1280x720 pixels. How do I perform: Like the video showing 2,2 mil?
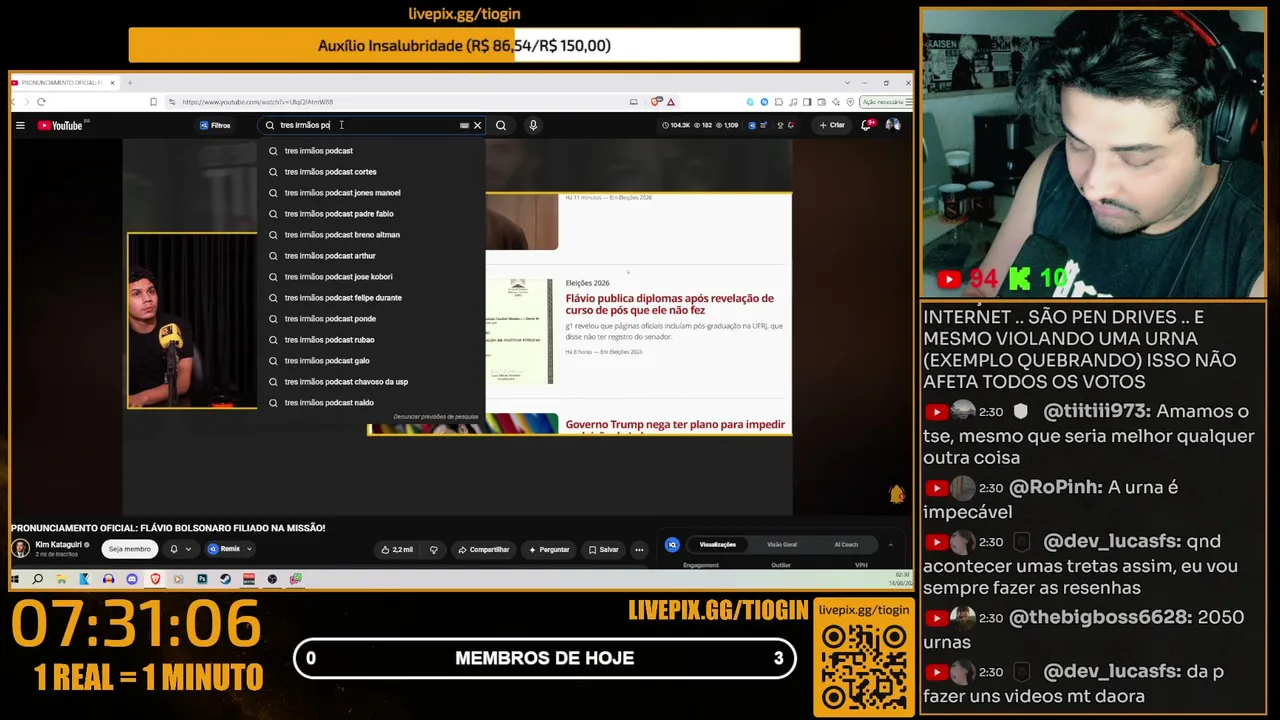397,549
